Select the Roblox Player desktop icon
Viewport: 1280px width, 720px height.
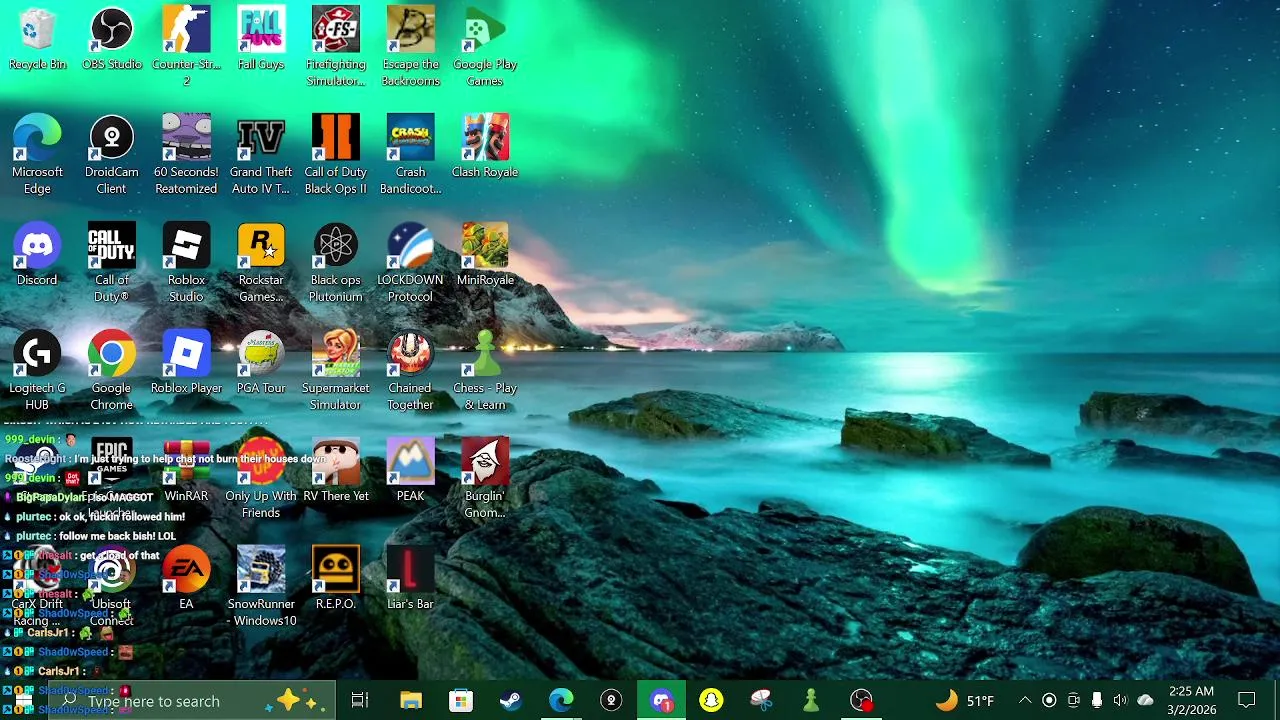(186, 363)
